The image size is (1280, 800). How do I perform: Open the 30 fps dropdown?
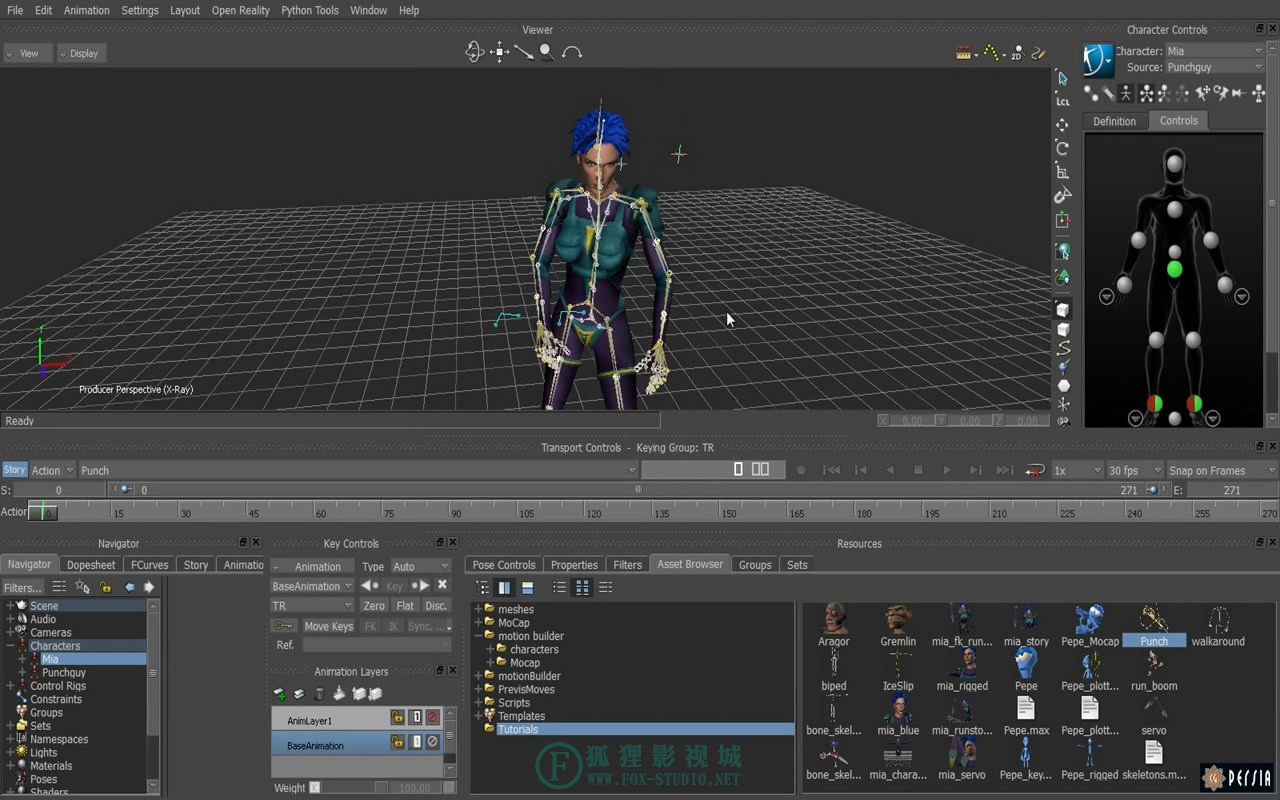[1134, 470]
